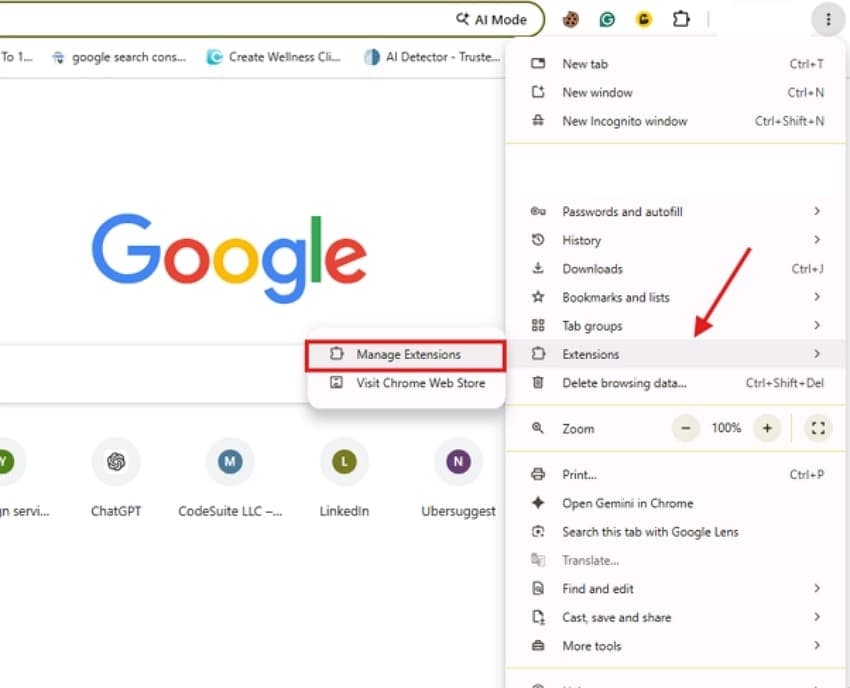Open Passwords and autofill submenu

(675, 211)
